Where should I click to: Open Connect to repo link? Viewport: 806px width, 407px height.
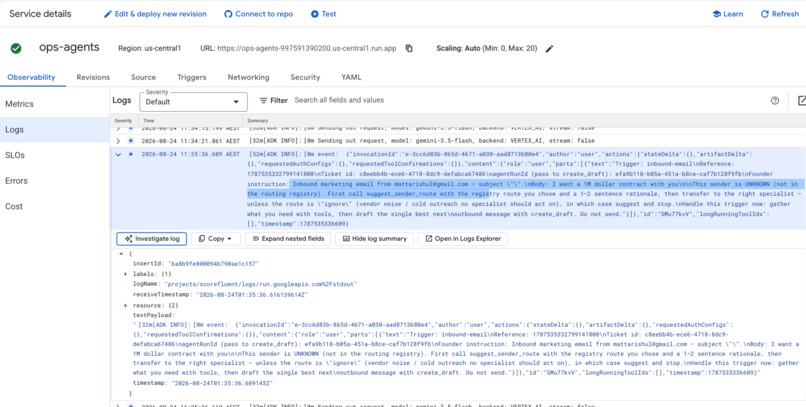pos(259,14)
